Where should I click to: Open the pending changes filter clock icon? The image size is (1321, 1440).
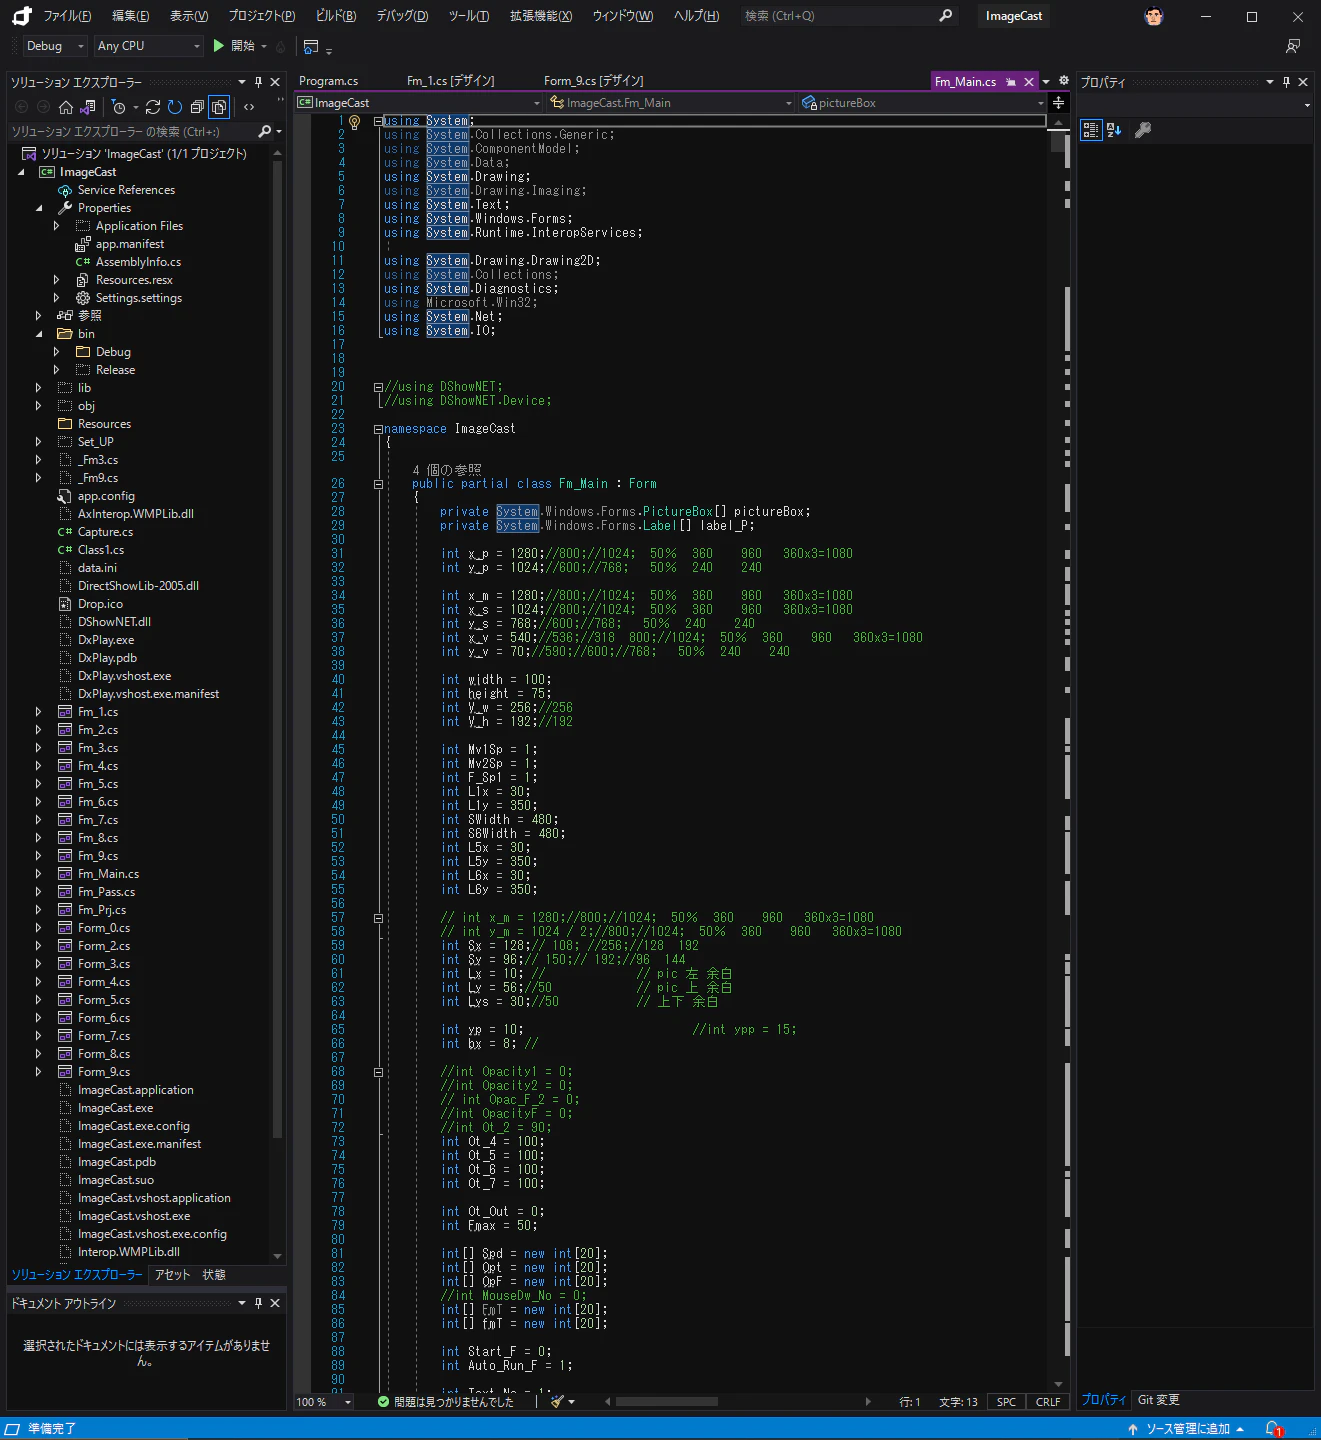(119, 107)
